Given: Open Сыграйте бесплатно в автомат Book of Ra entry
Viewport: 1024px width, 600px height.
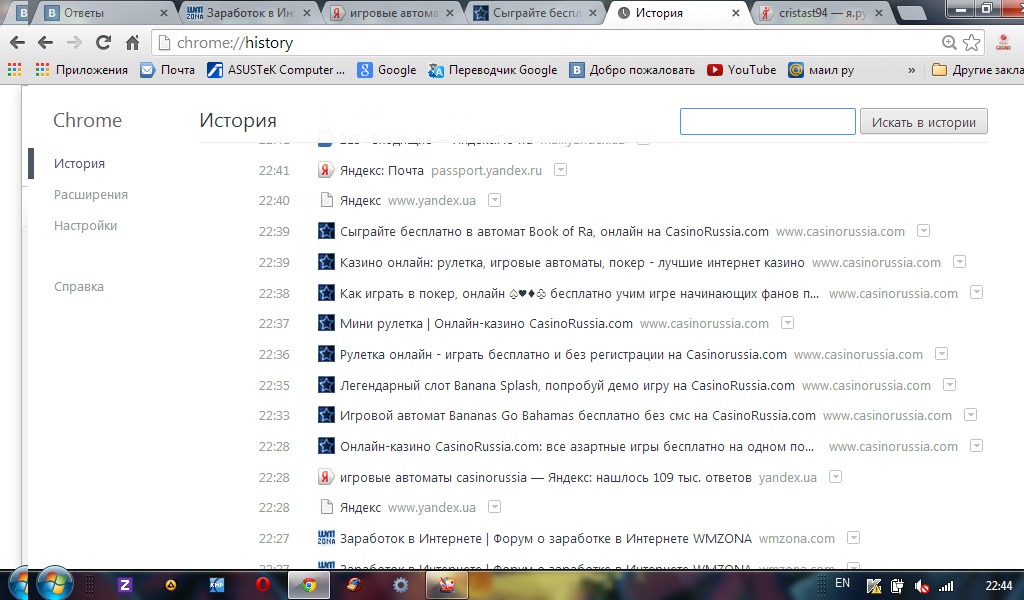Looking at the screenshot, I should point(554,232).
